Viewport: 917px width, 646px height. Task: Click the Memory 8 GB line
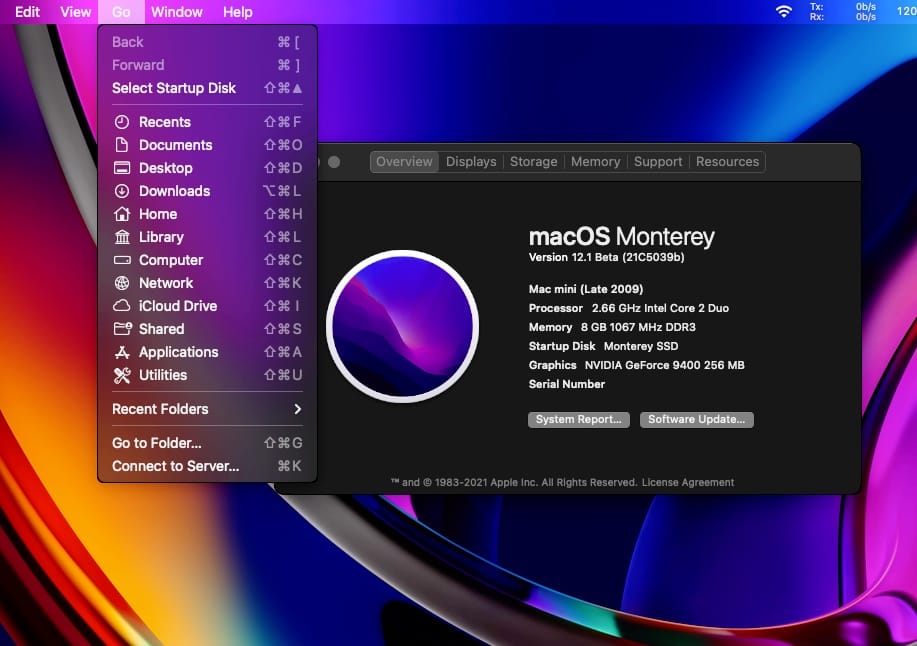[612, 327]
